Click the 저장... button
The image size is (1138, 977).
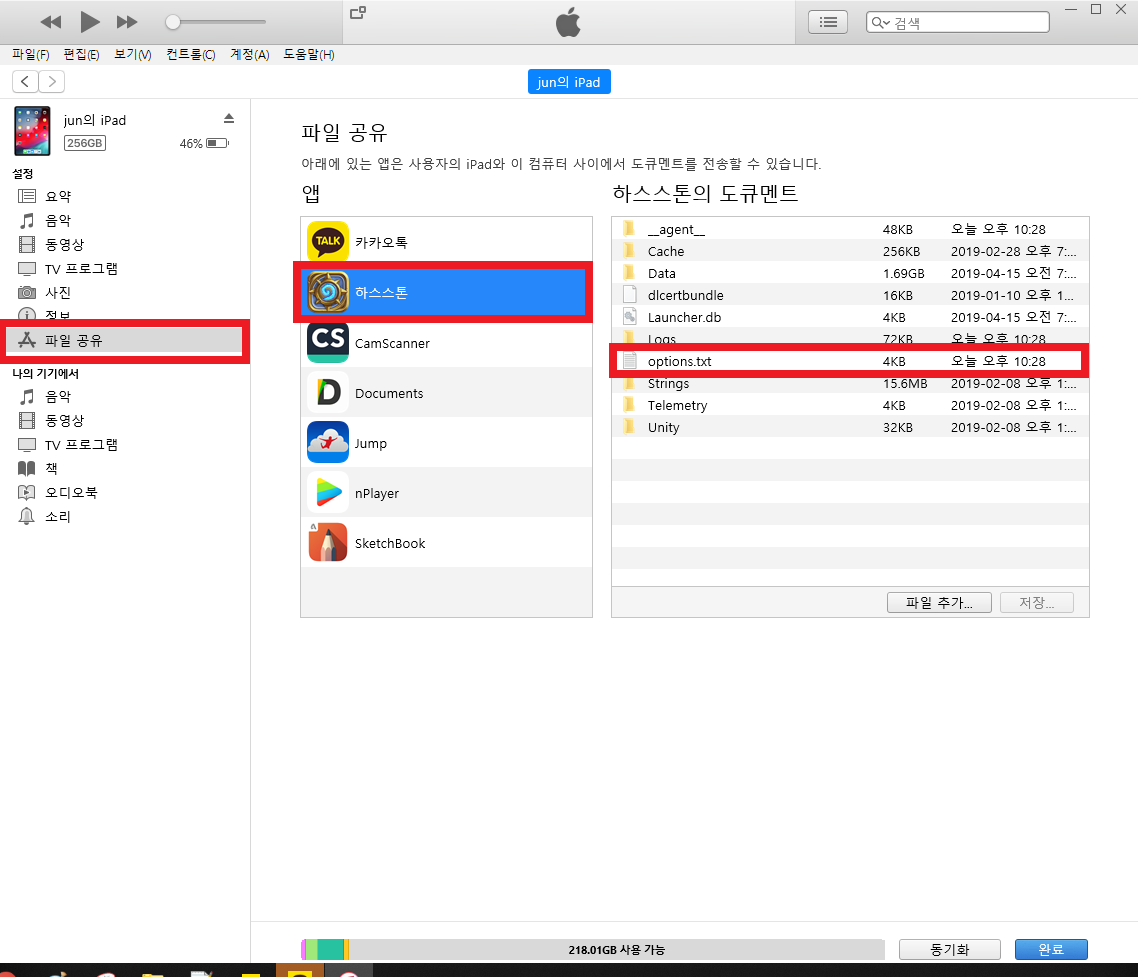[x=1036, y=602]
